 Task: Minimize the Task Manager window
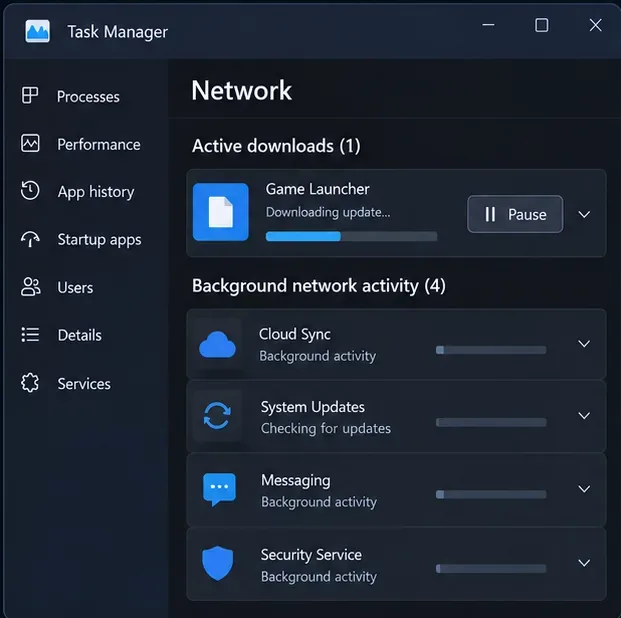pyautogui.click(x=488, y=25)
